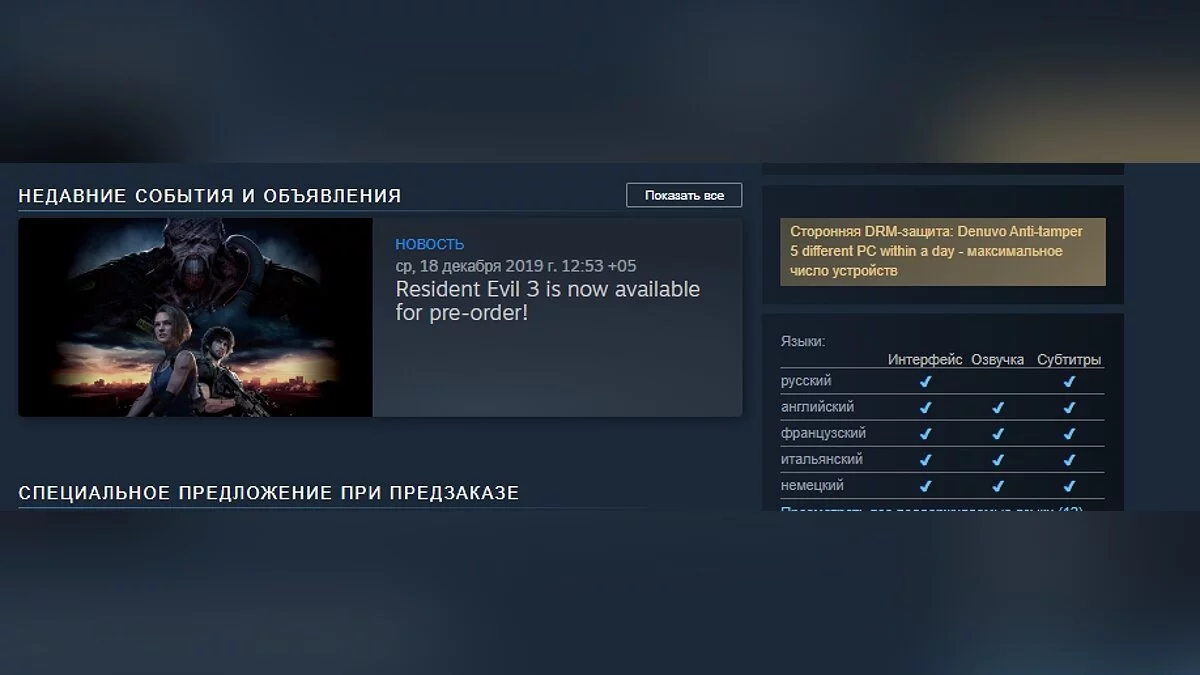The image size is (1200, 675).
Task: Click the русский language row
Action: click(x=942, y=381)
